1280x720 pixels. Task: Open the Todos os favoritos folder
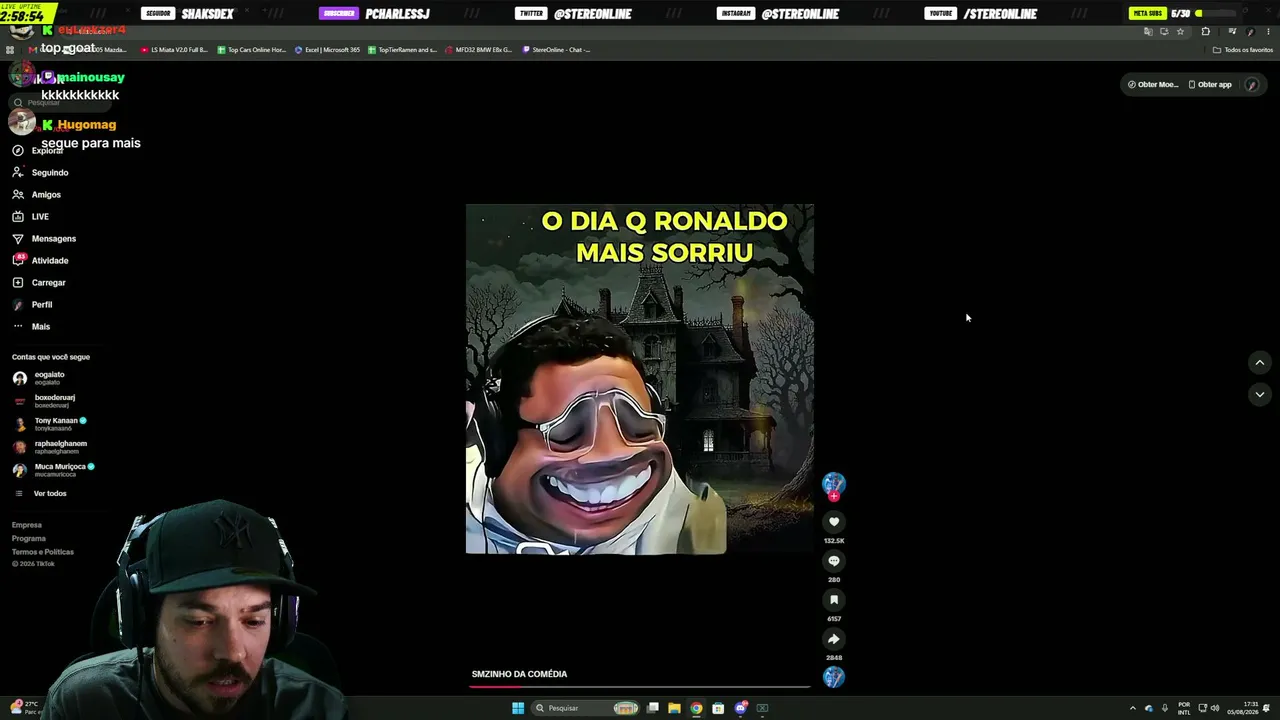1243,50
